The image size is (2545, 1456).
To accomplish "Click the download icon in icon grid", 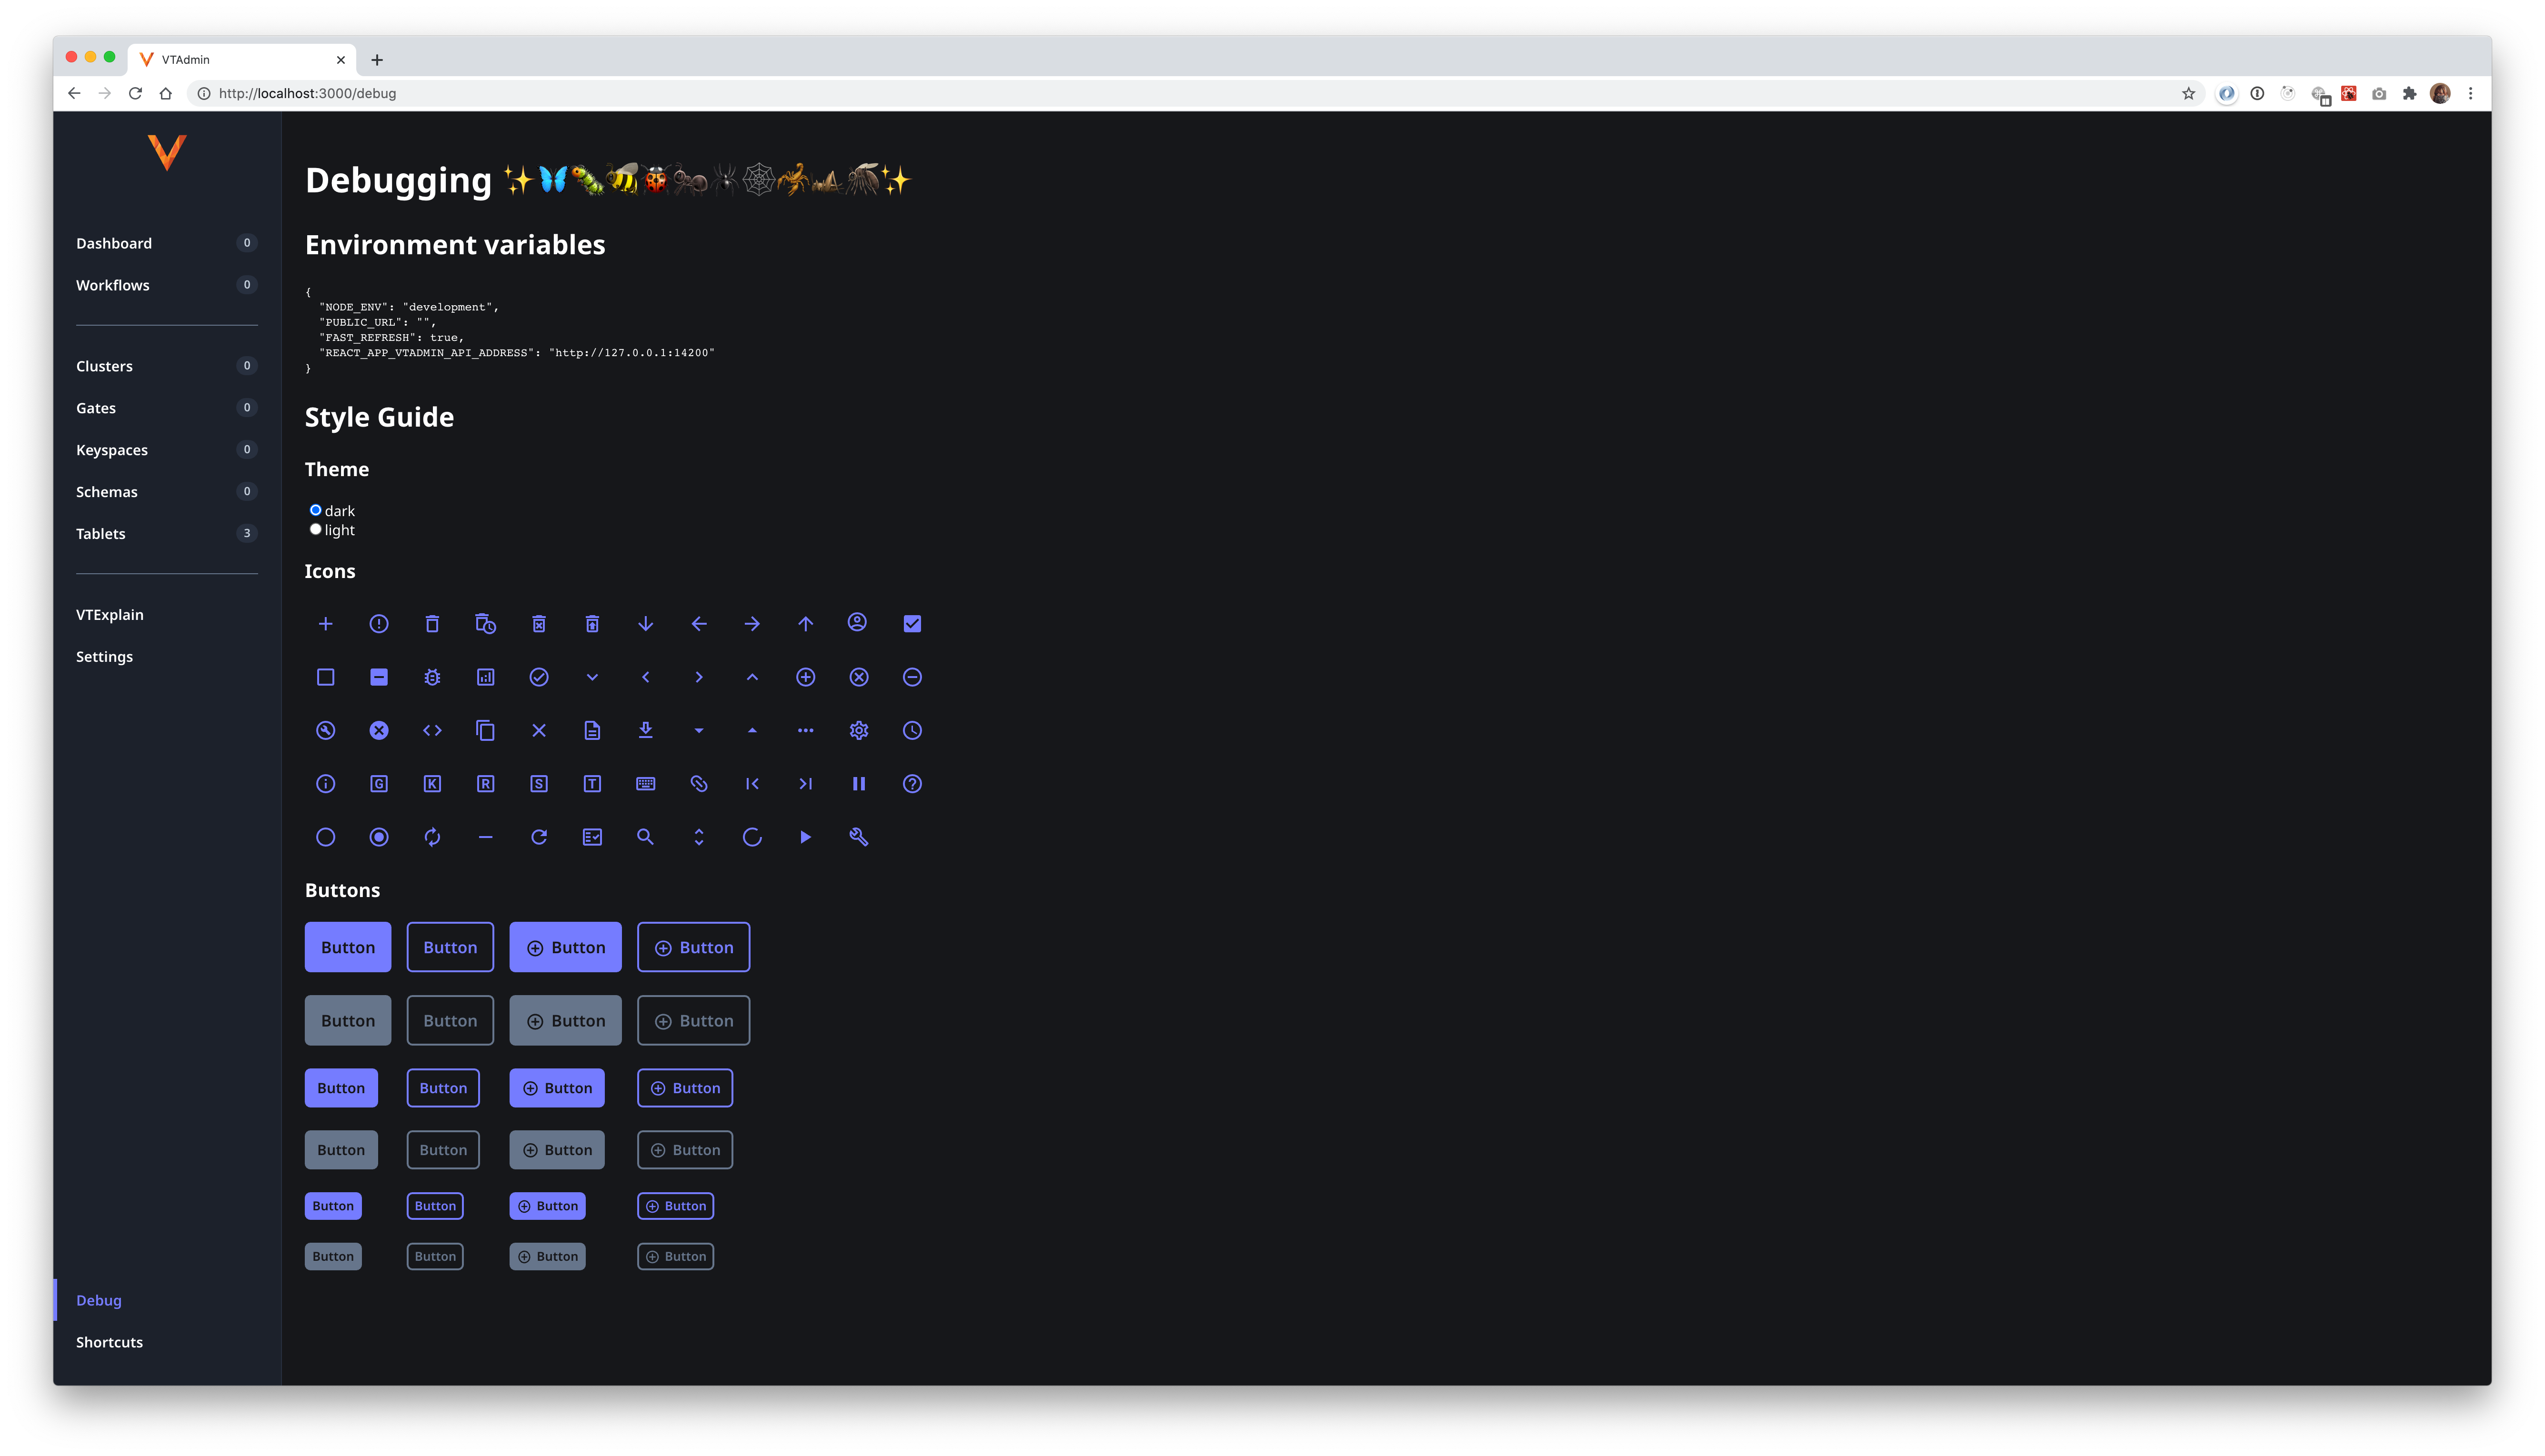I will [645, 730].
